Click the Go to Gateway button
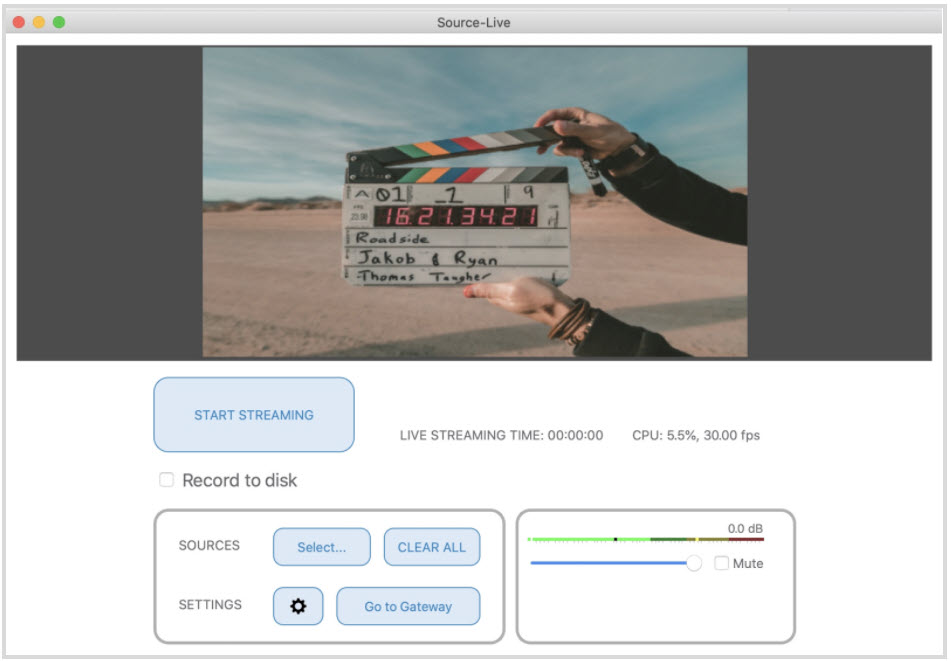This screenshot has height=661, width=951. tap(408, 606)
